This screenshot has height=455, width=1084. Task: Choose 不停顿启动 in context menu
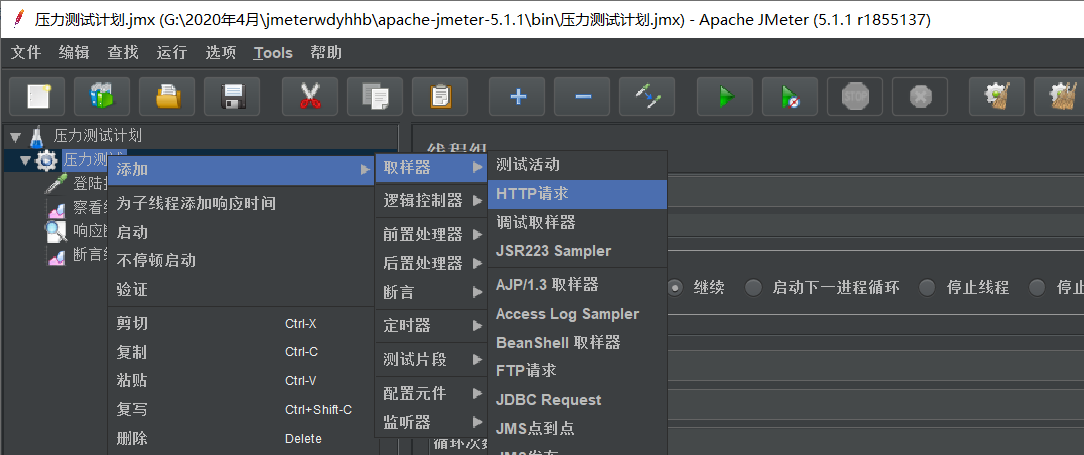[241, 261]
